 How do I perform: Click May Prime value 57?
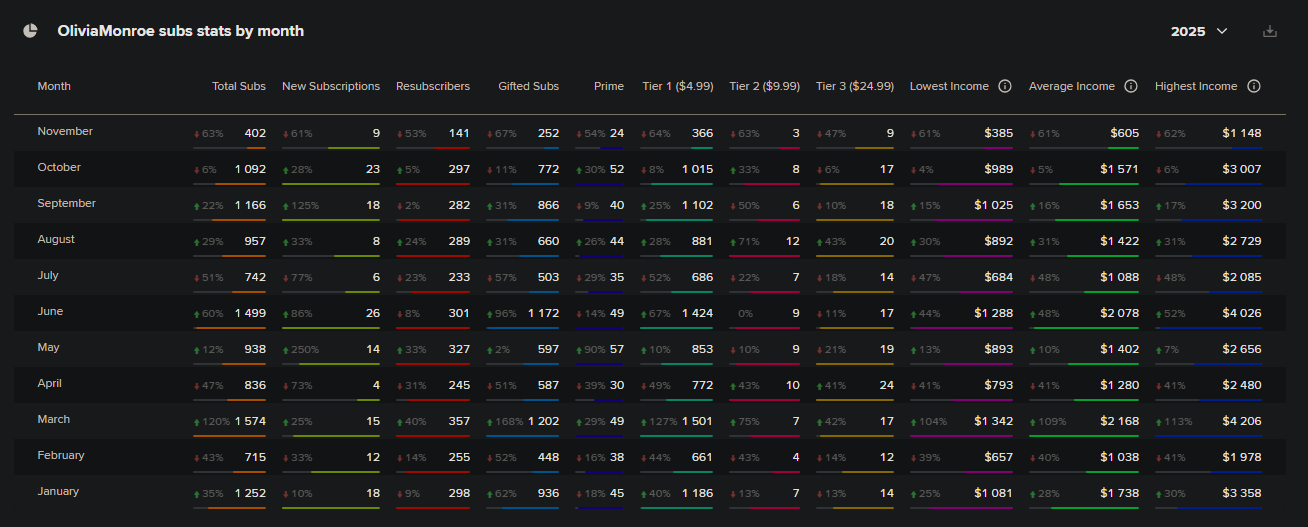coord(617,349)
